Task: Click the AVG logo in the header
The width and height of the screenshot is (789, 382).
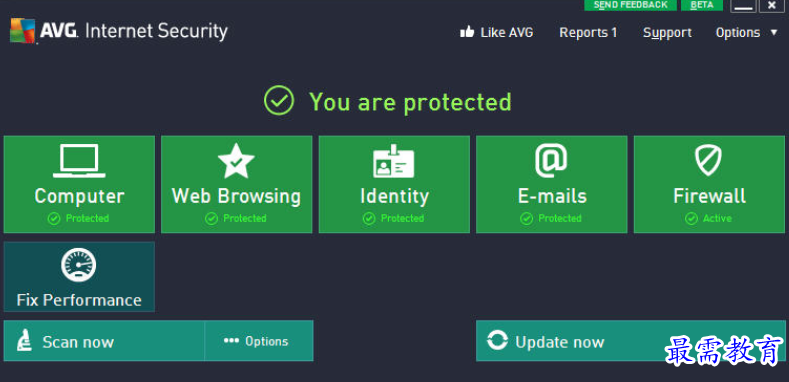Action: click(x=23, y=31)
